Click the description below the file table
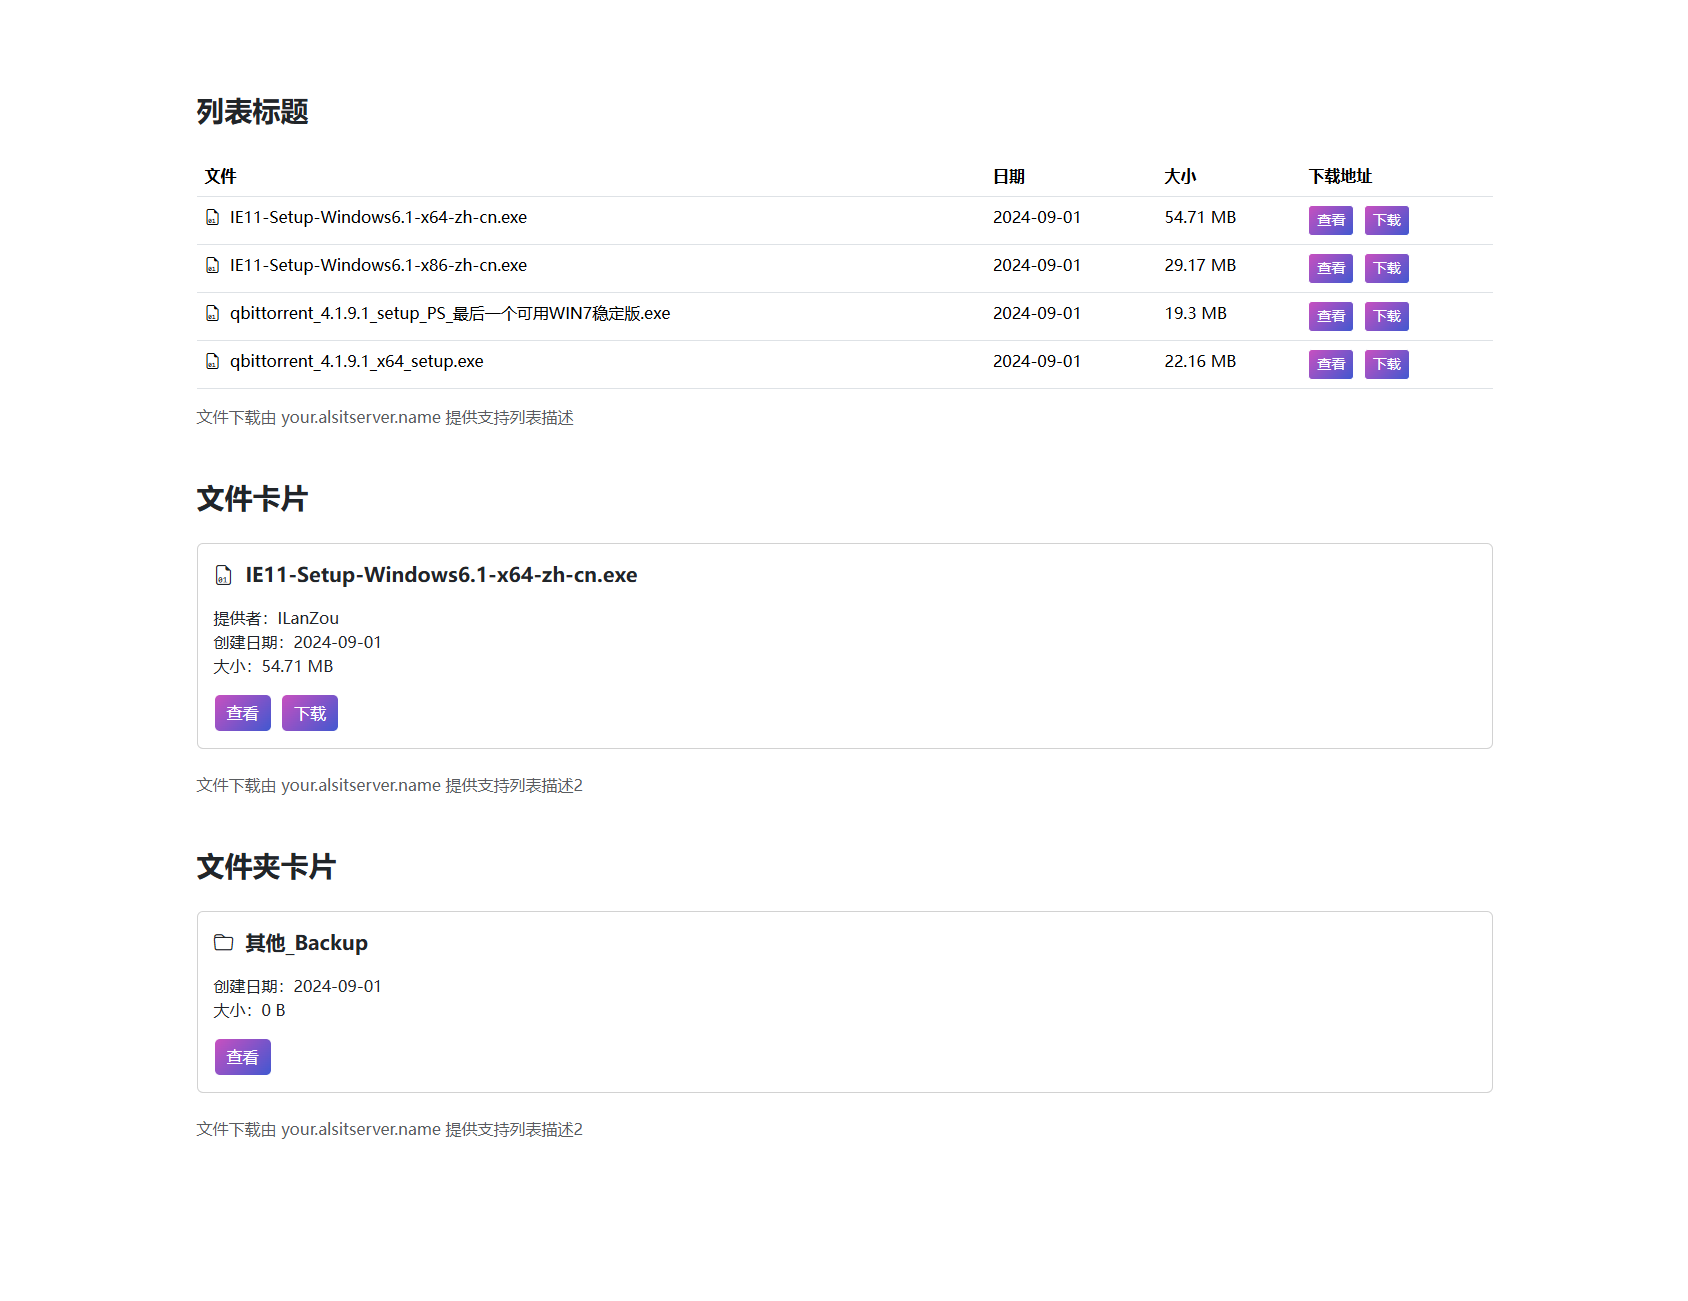The image size is (1688, 1301). [385, 417]
